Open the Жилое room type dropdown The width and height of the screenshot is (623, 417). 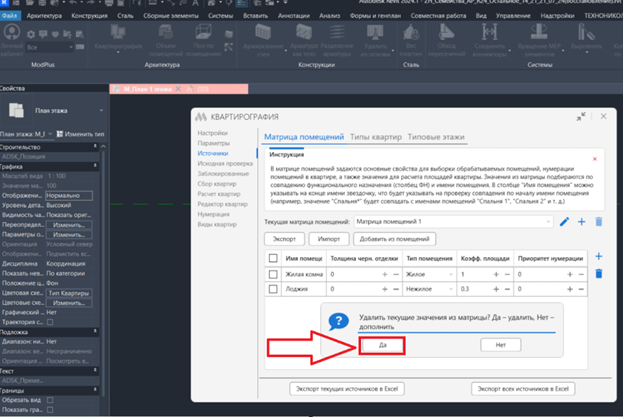(429, 274)
